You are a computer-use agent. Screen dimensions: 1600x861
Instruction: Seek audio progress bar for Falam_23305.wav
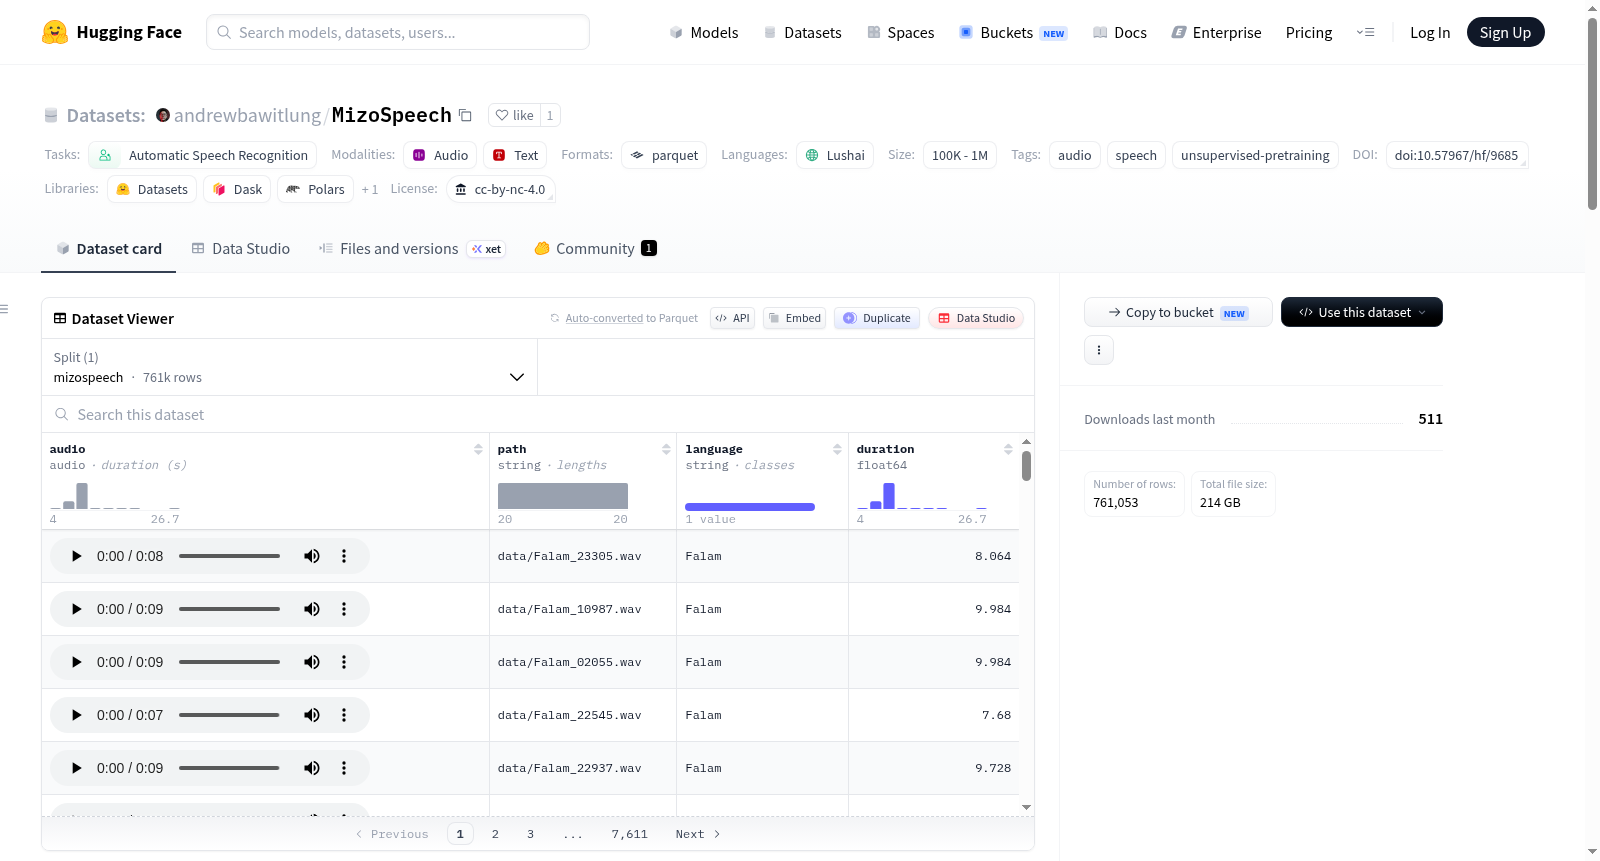pos(229,556)
